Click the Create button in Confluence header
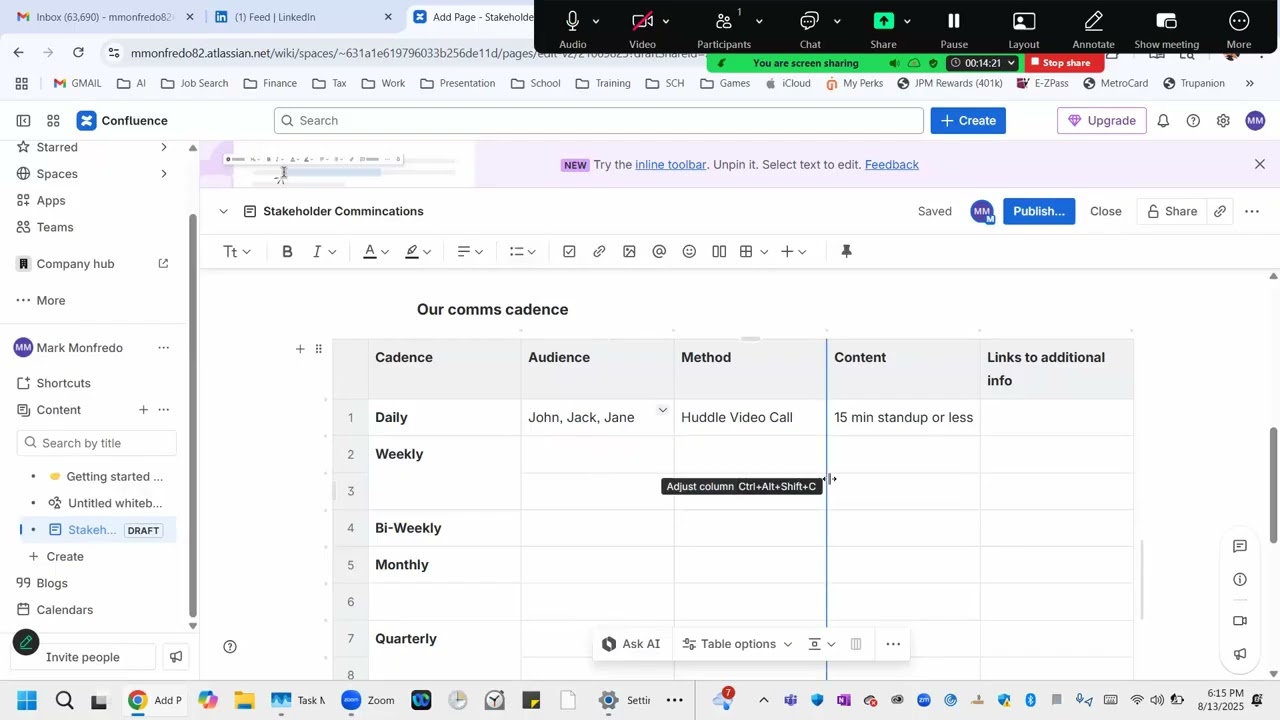 (x=968, y=121)
